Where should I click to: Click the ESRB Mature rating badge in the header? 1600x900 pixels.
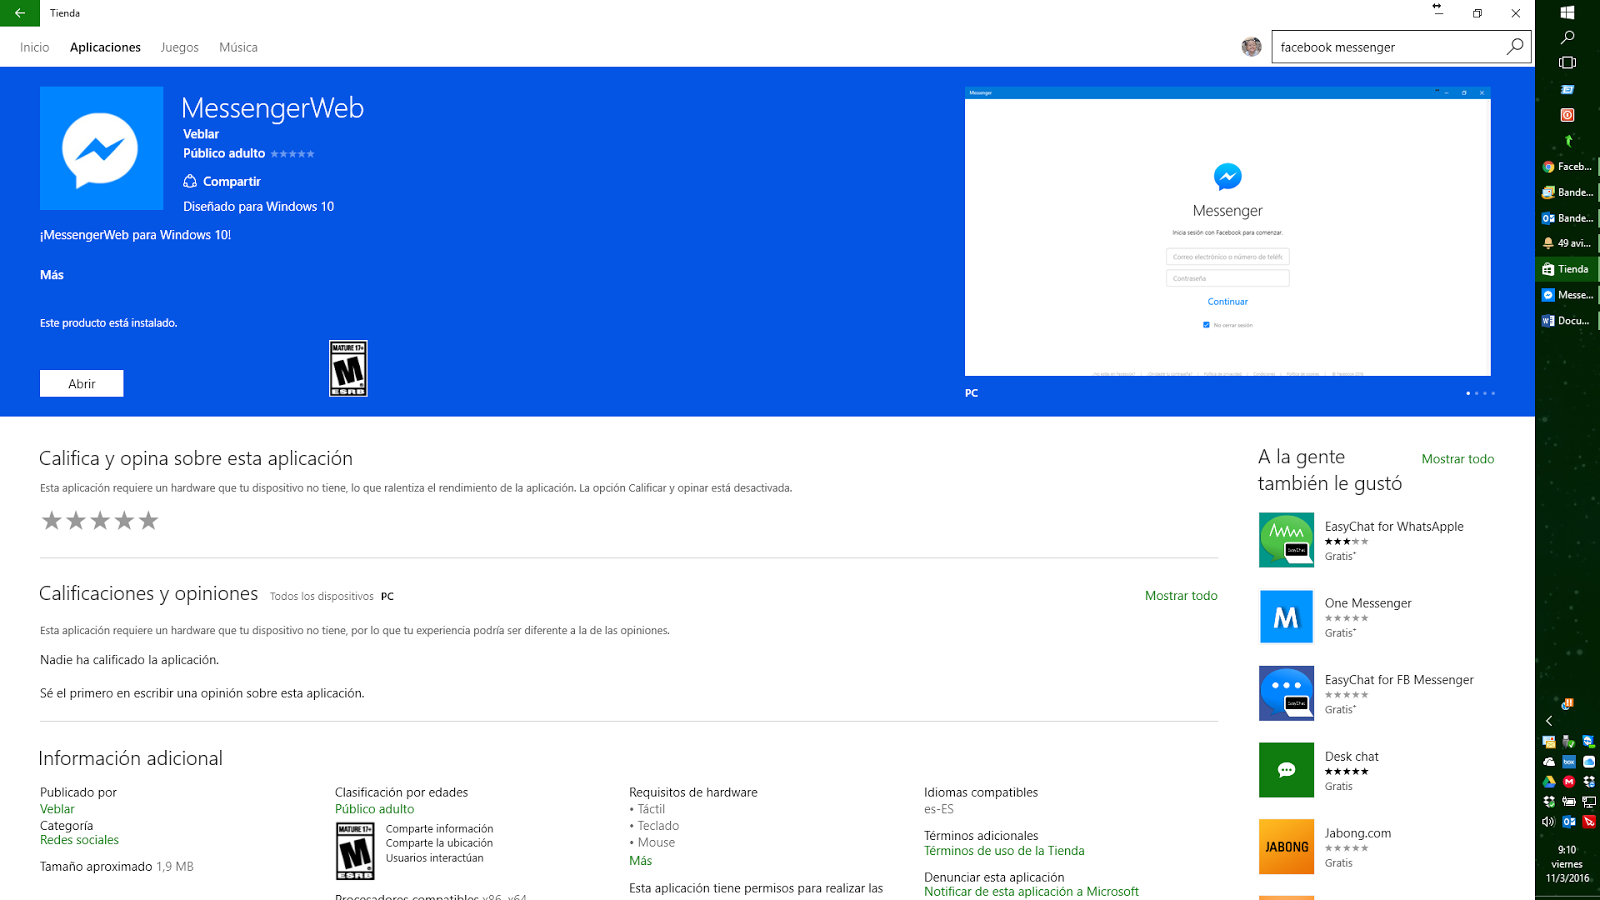tap(348, 368)
